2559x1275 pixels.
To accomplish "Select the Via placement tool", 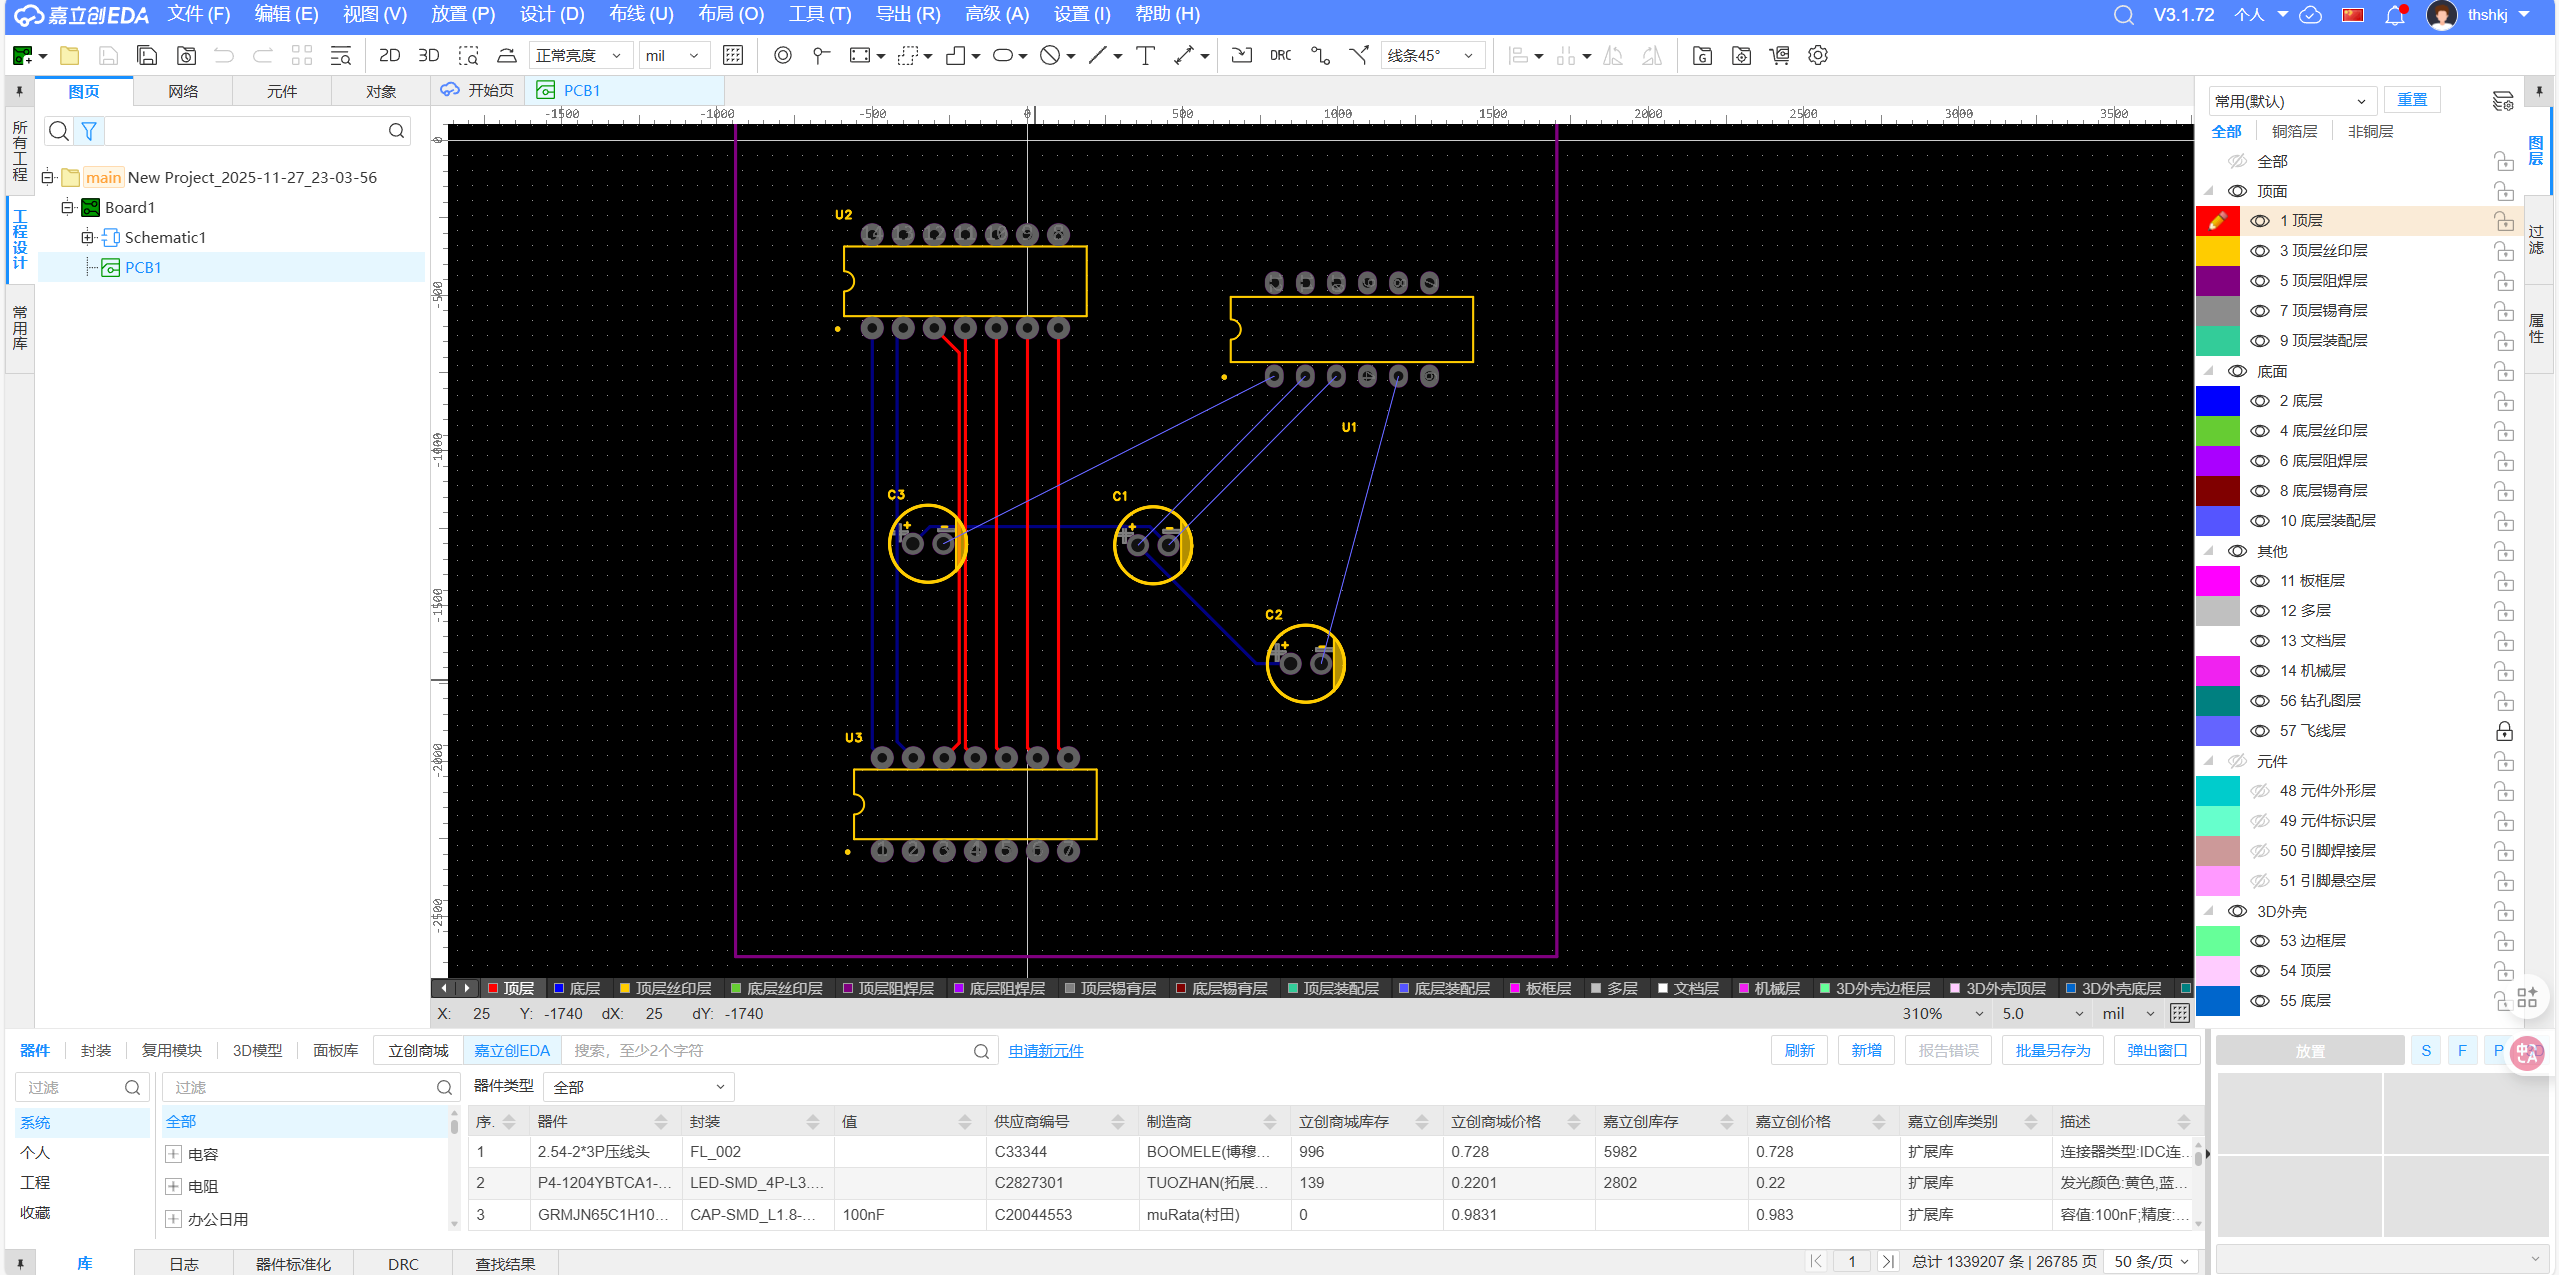I will [x=783, y=55].
